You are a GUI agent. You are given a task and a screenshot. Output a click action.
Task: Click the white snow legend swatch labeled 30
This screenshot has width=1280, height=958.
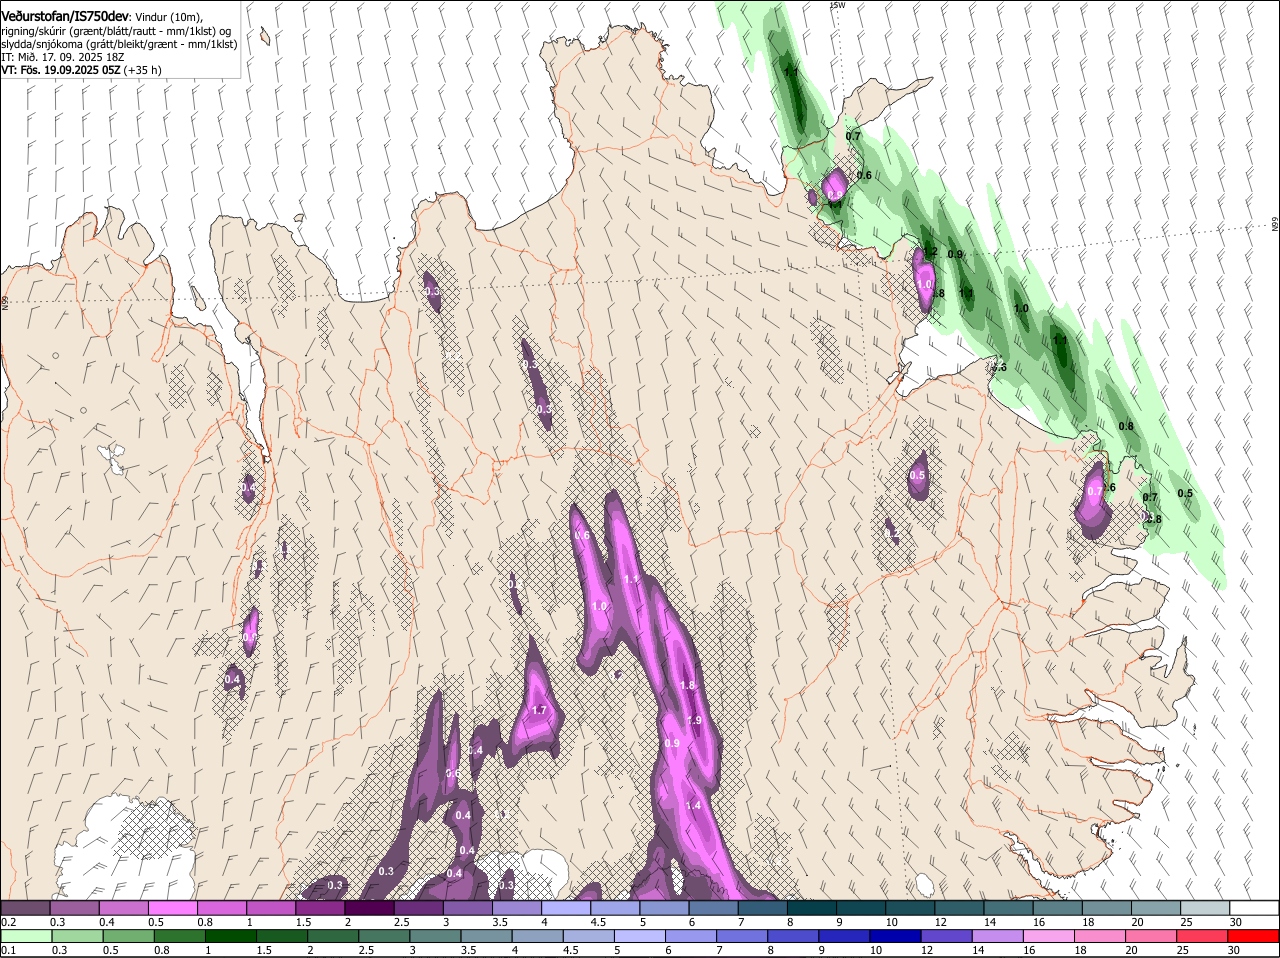[x=1254, y=908]
